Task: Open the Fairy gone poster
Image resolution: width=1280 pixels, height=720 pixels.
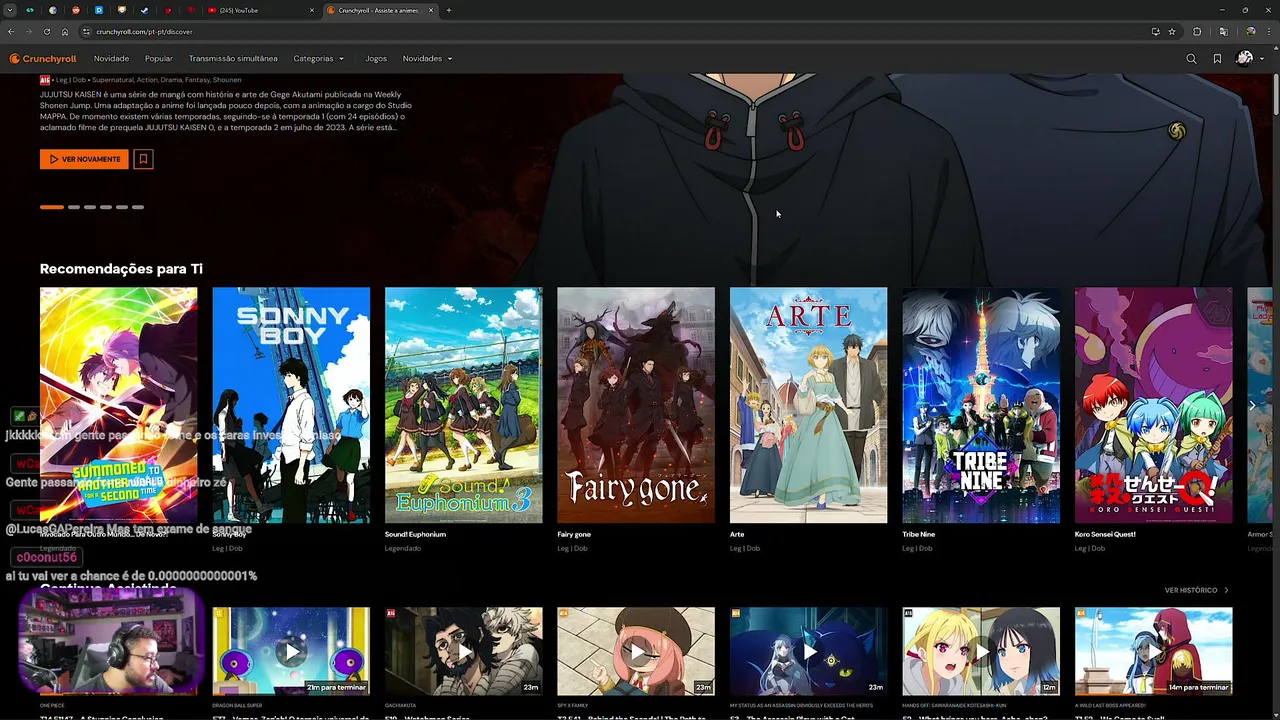Action: pyautogui.click(x=636, y=405)
